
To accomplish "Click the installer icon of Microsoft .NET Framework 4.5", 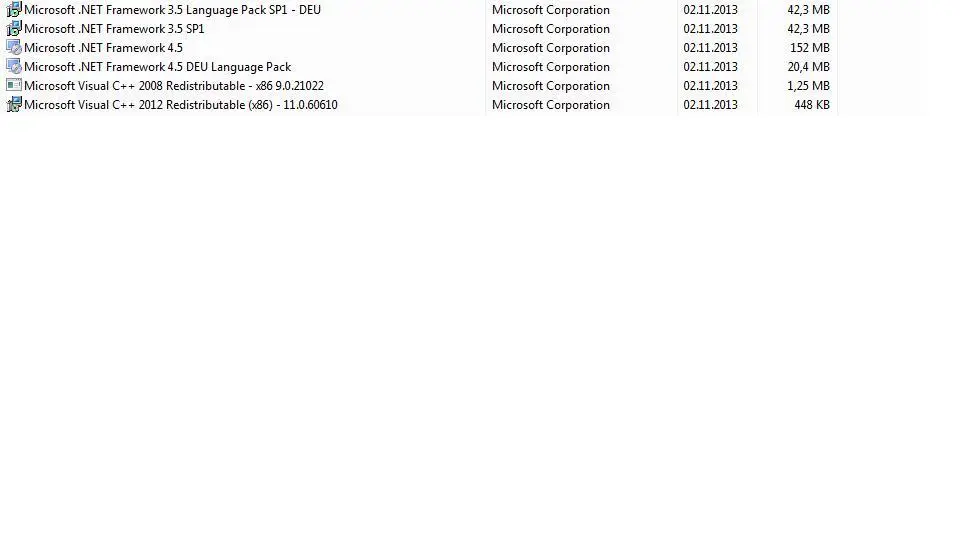I will (x=13, y=48).
